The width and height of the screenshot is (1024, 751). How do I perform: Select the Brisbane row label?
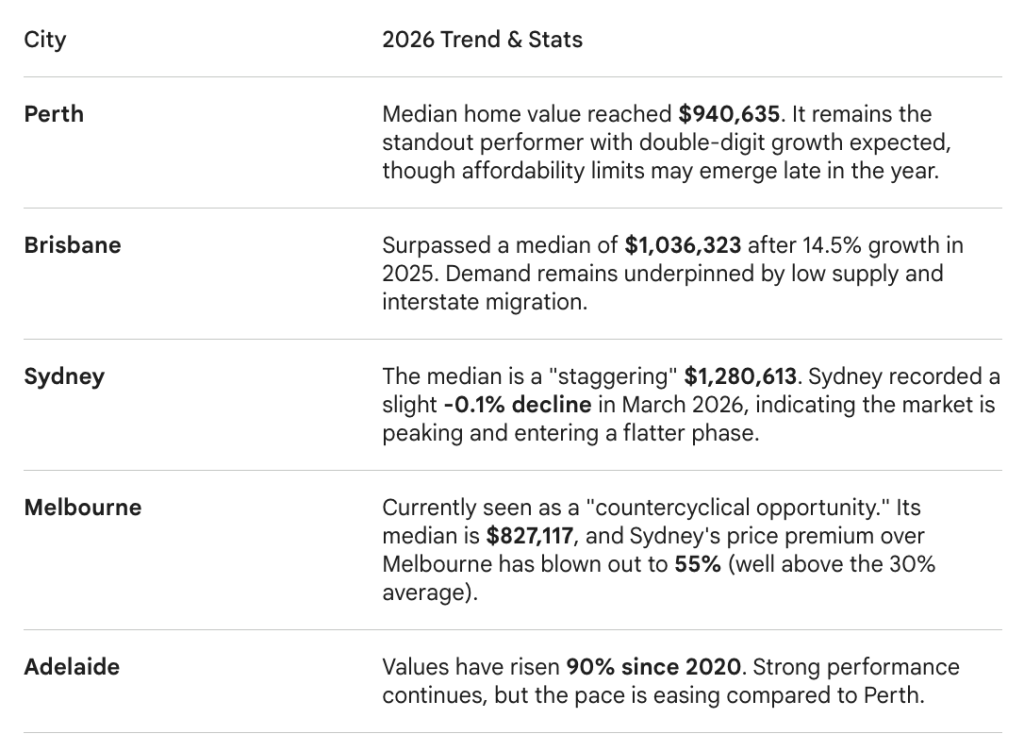(x=72, y=245)
